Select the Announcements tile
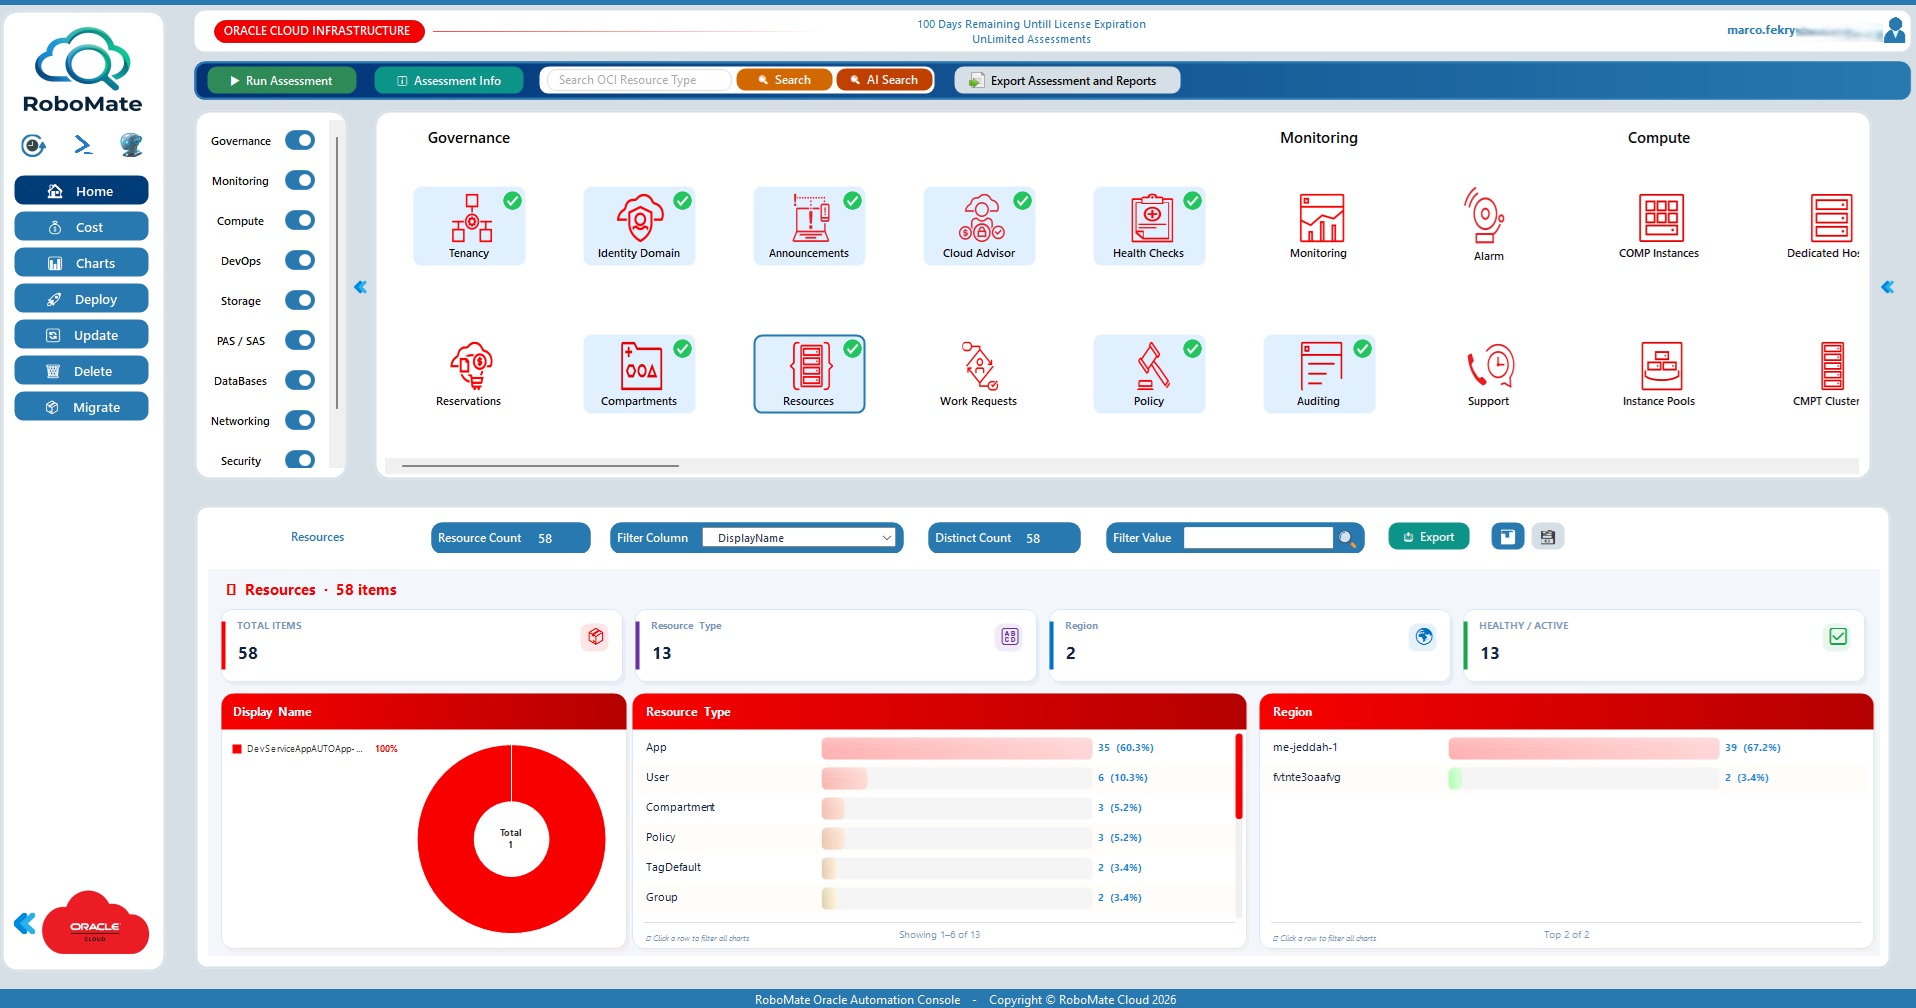The image size is (1916, 1008). 809,226
